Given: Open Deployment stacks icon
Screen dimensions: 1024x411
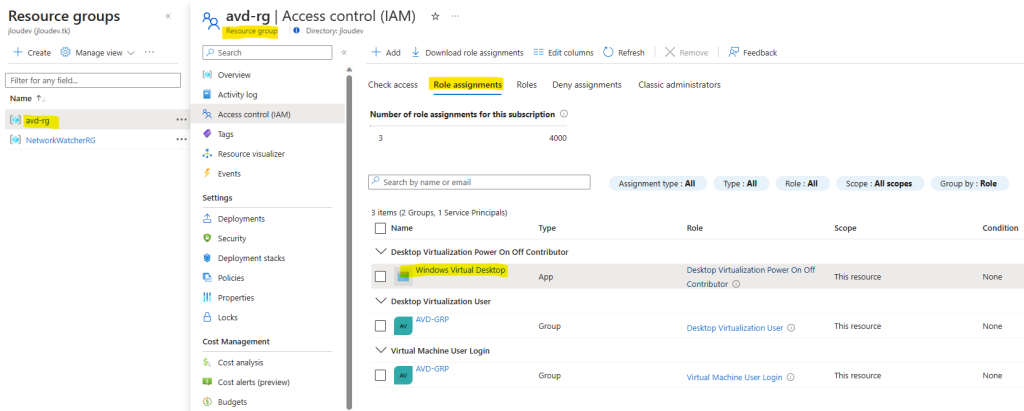Looking at the screenshot, I should (x=207, y=258).
